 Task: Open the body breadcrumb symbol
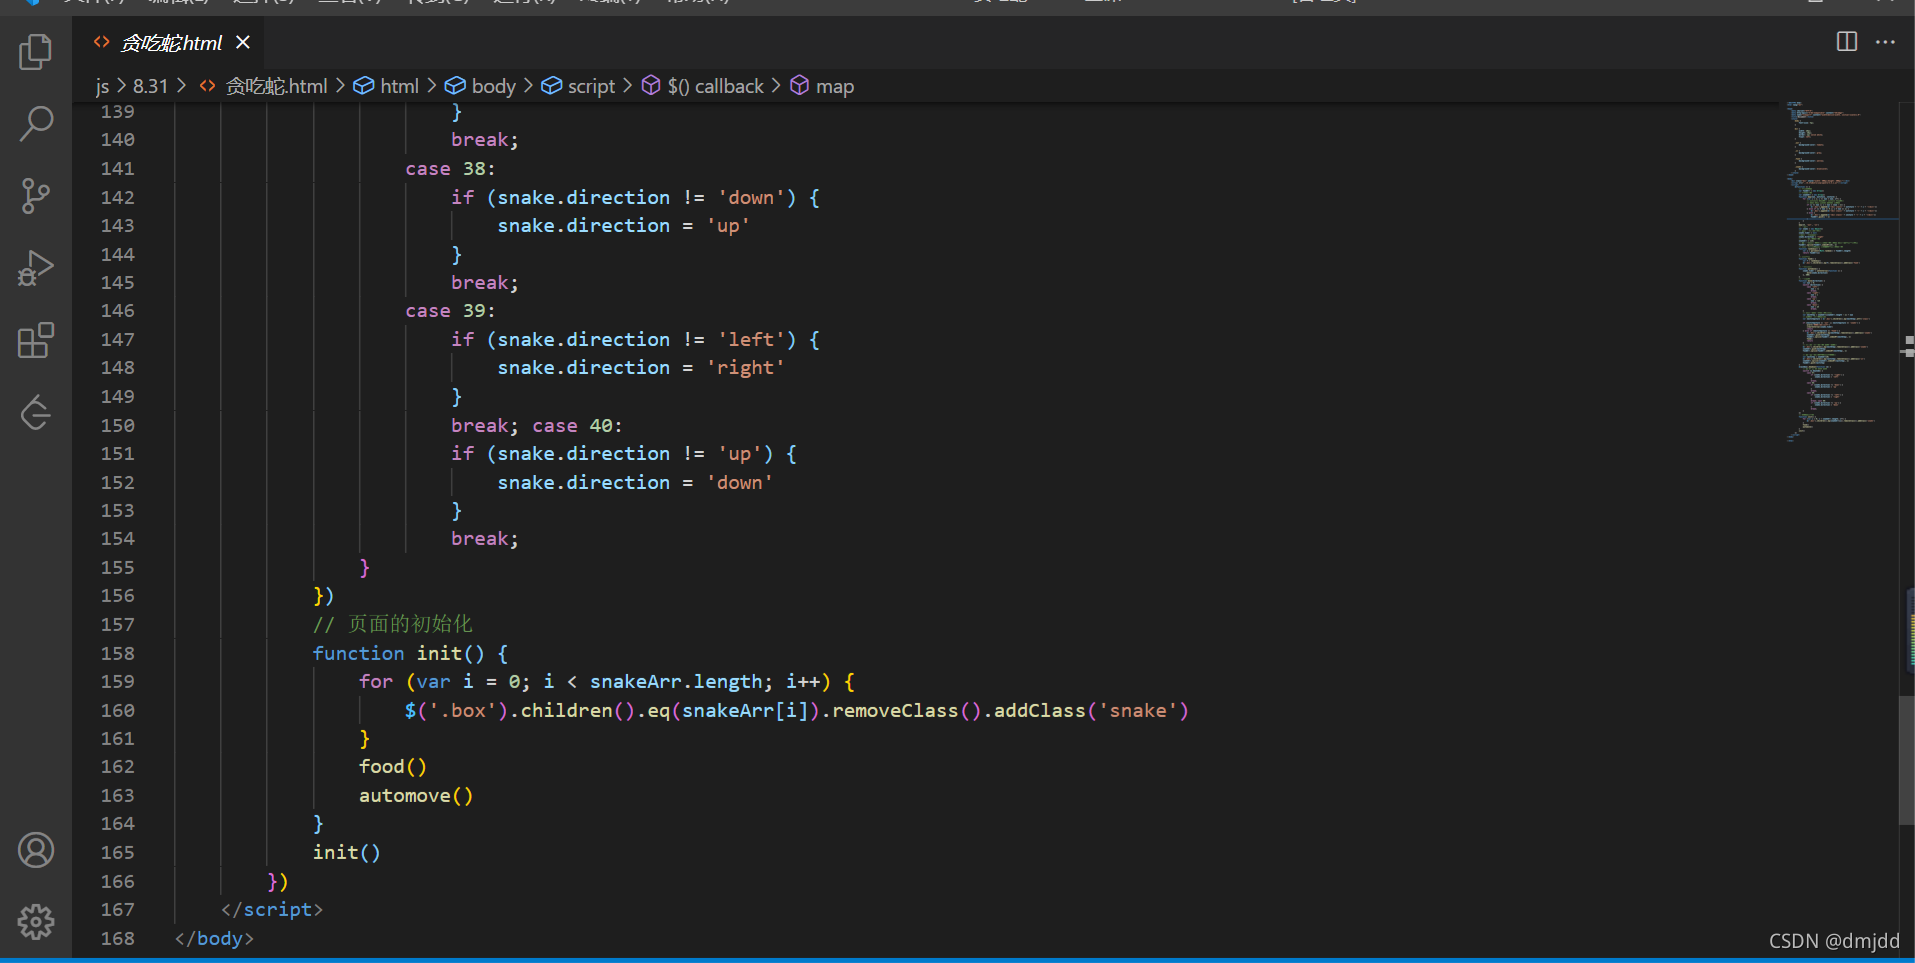click(x=481, y=87)
